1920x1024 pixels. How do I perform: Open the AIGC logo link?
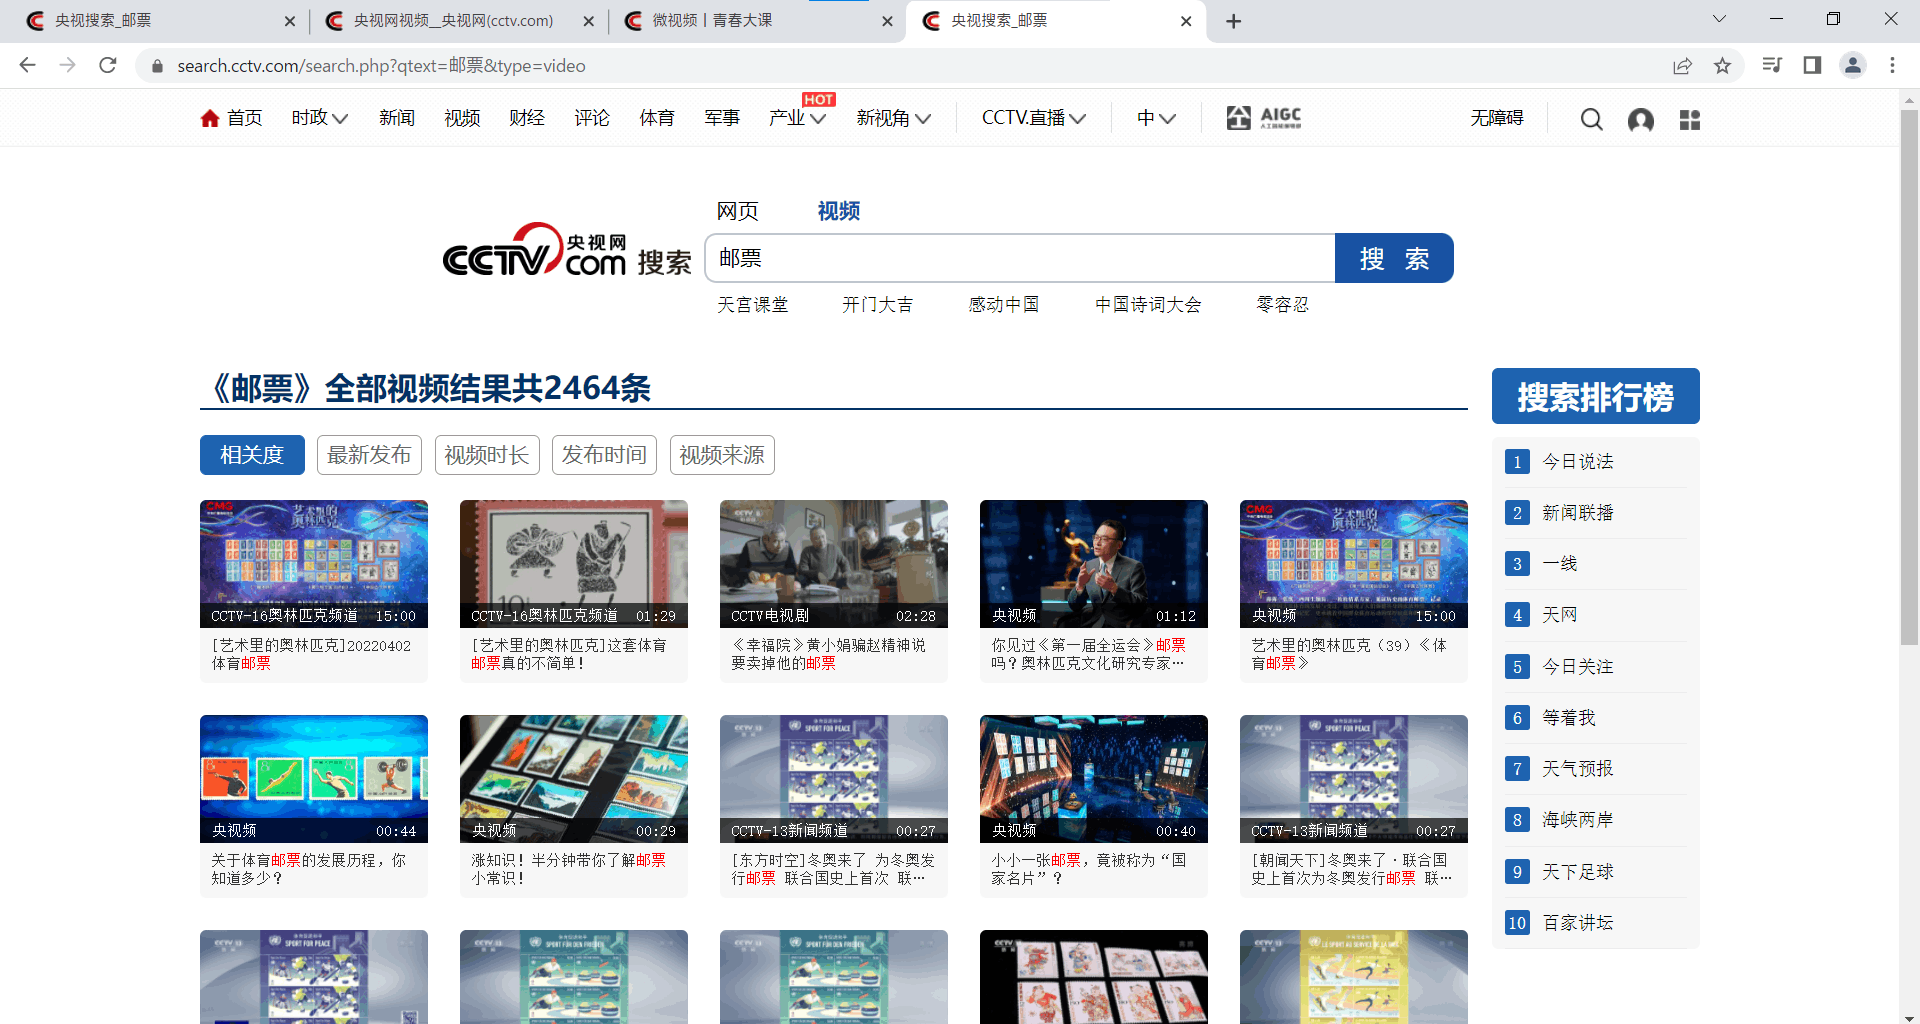tap(1264, 118)
